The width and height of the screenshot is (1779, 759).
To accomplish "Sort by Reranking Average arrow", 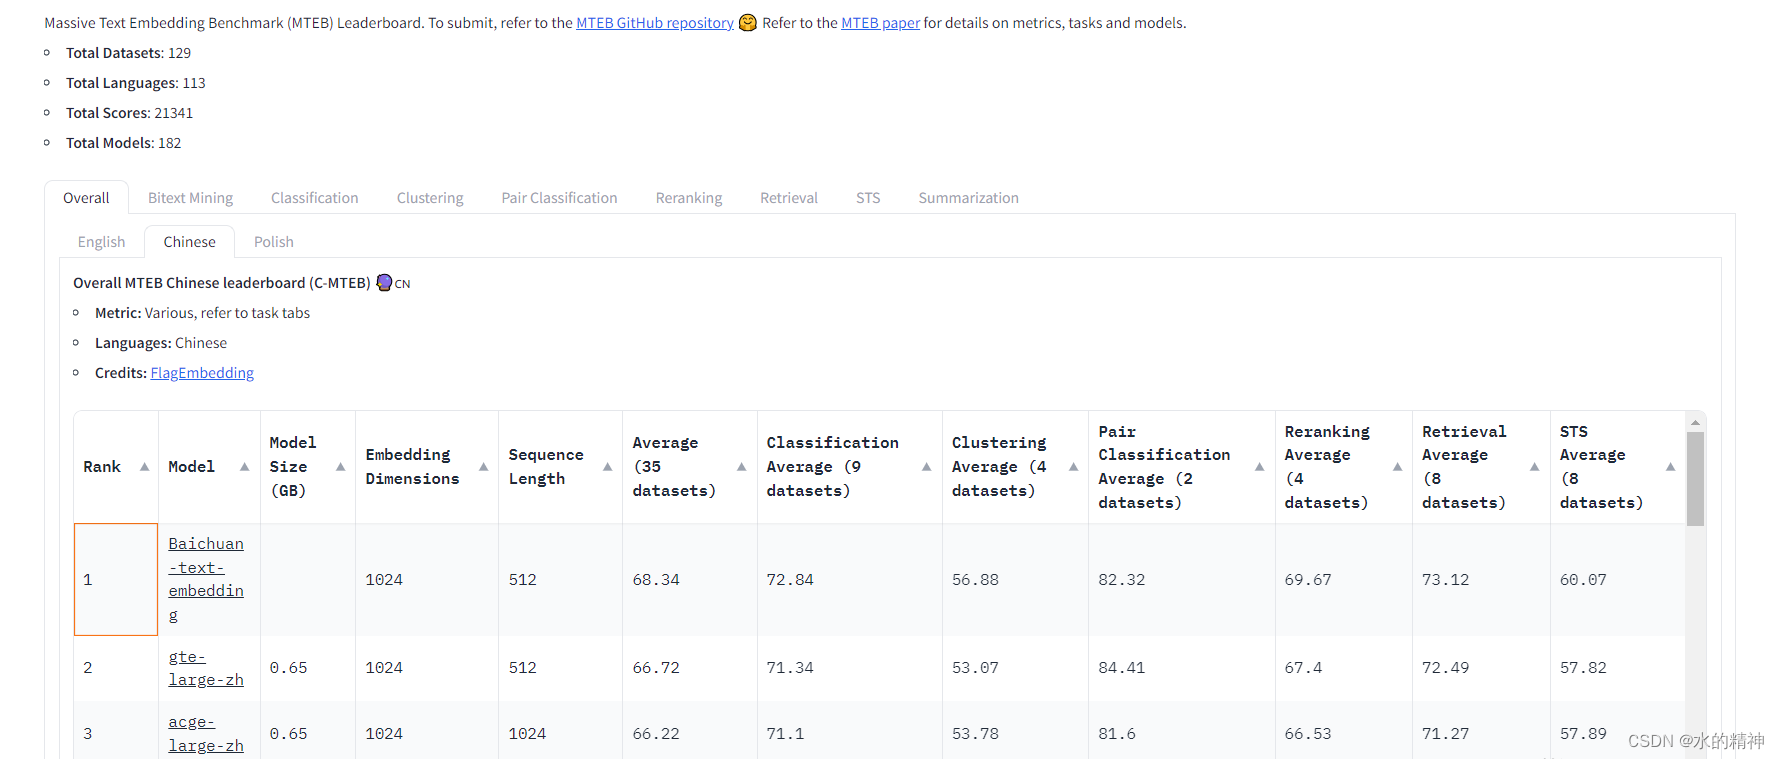I will (x=1397, y=467).
